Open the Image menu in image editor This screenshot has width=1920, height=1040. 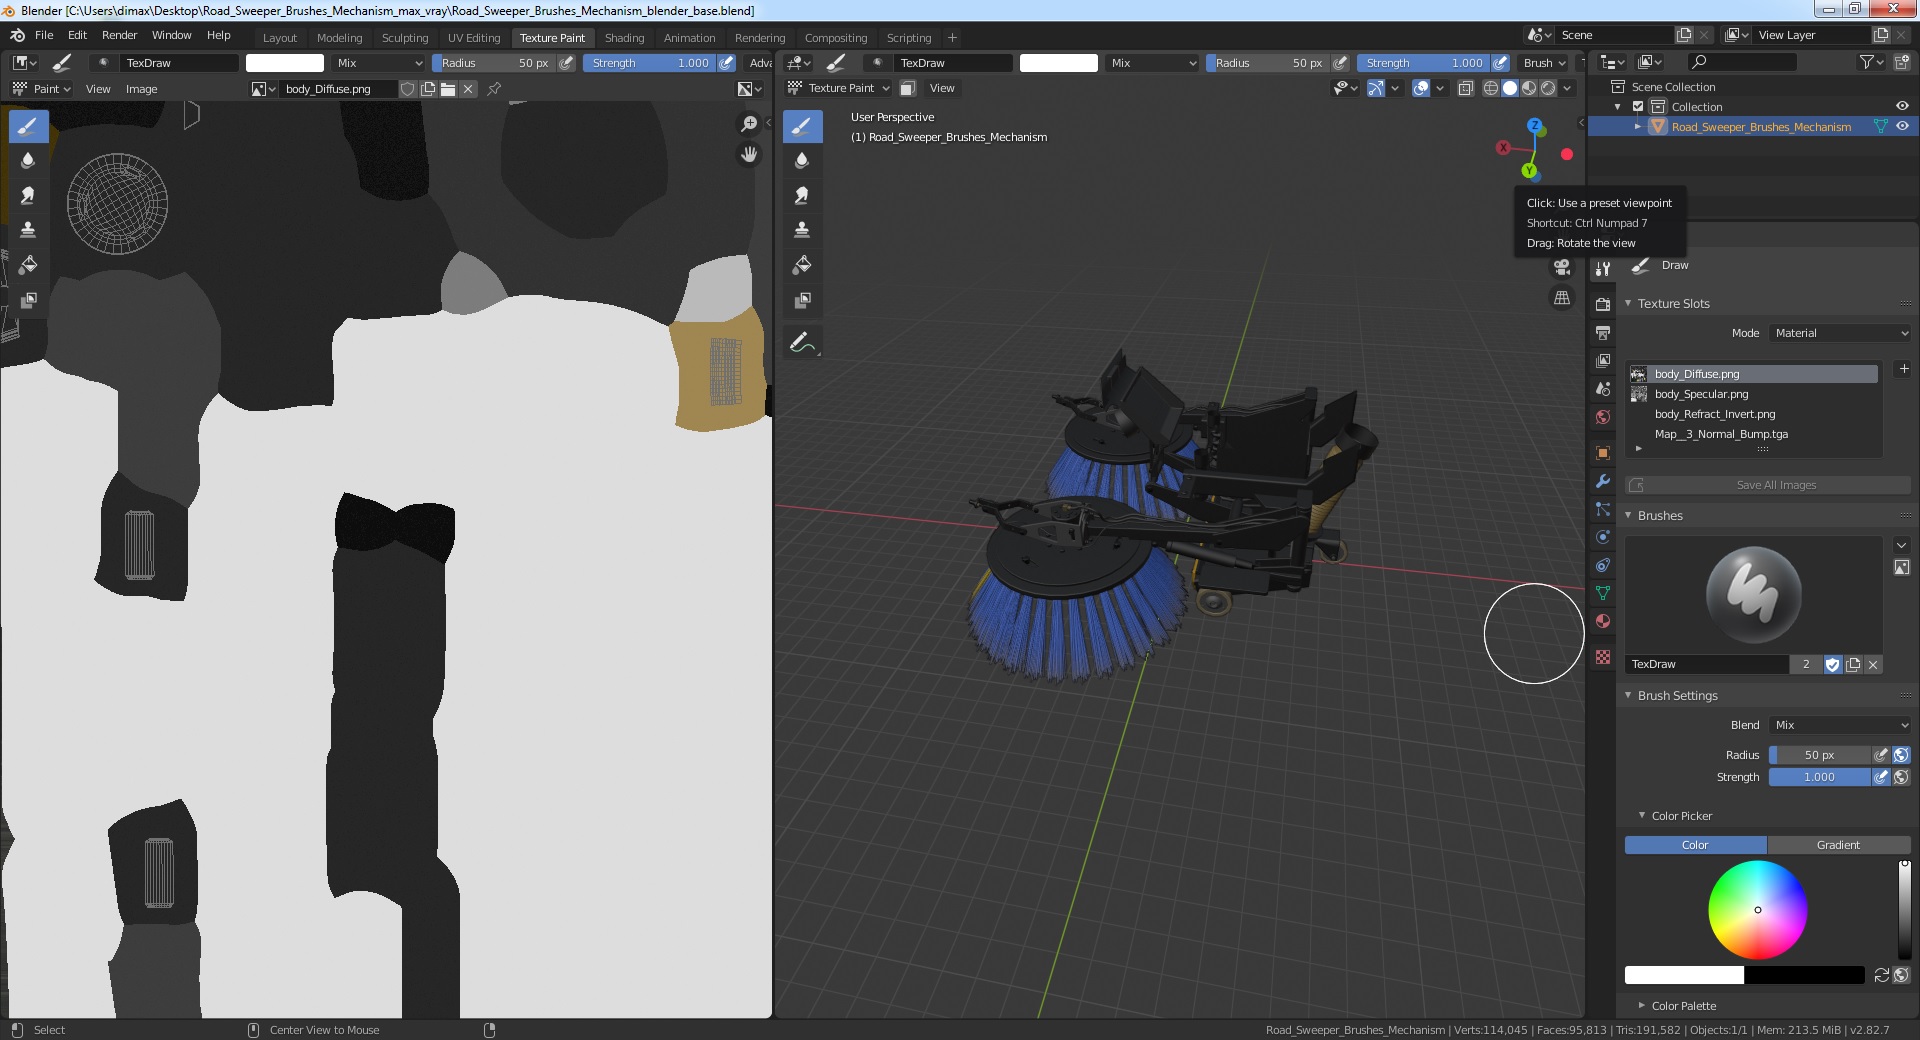[x=141, y=89]
